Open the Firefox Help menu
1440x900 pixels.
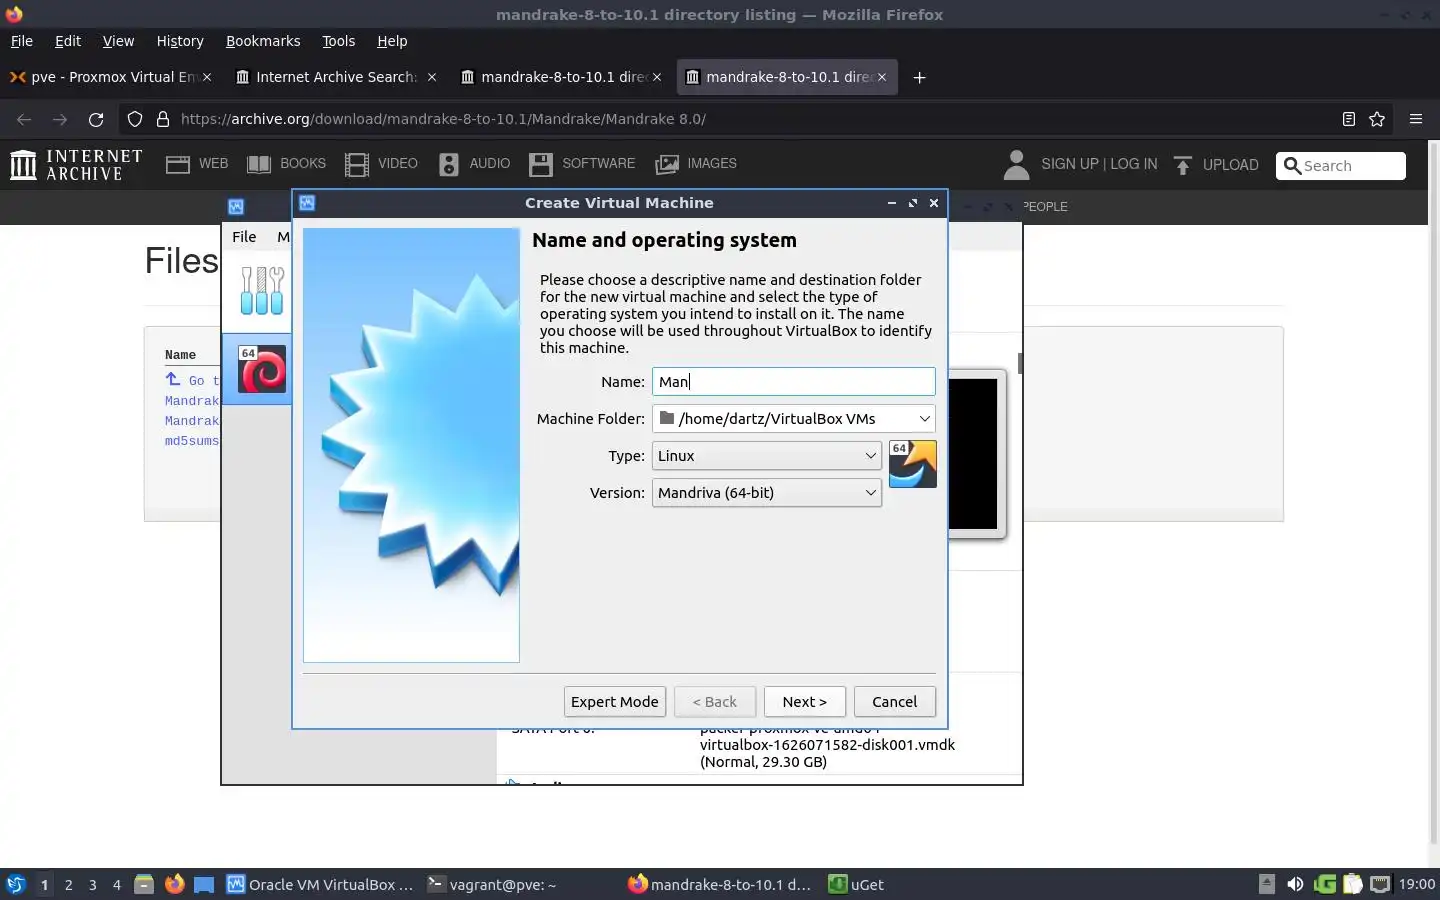pos(392,41)
